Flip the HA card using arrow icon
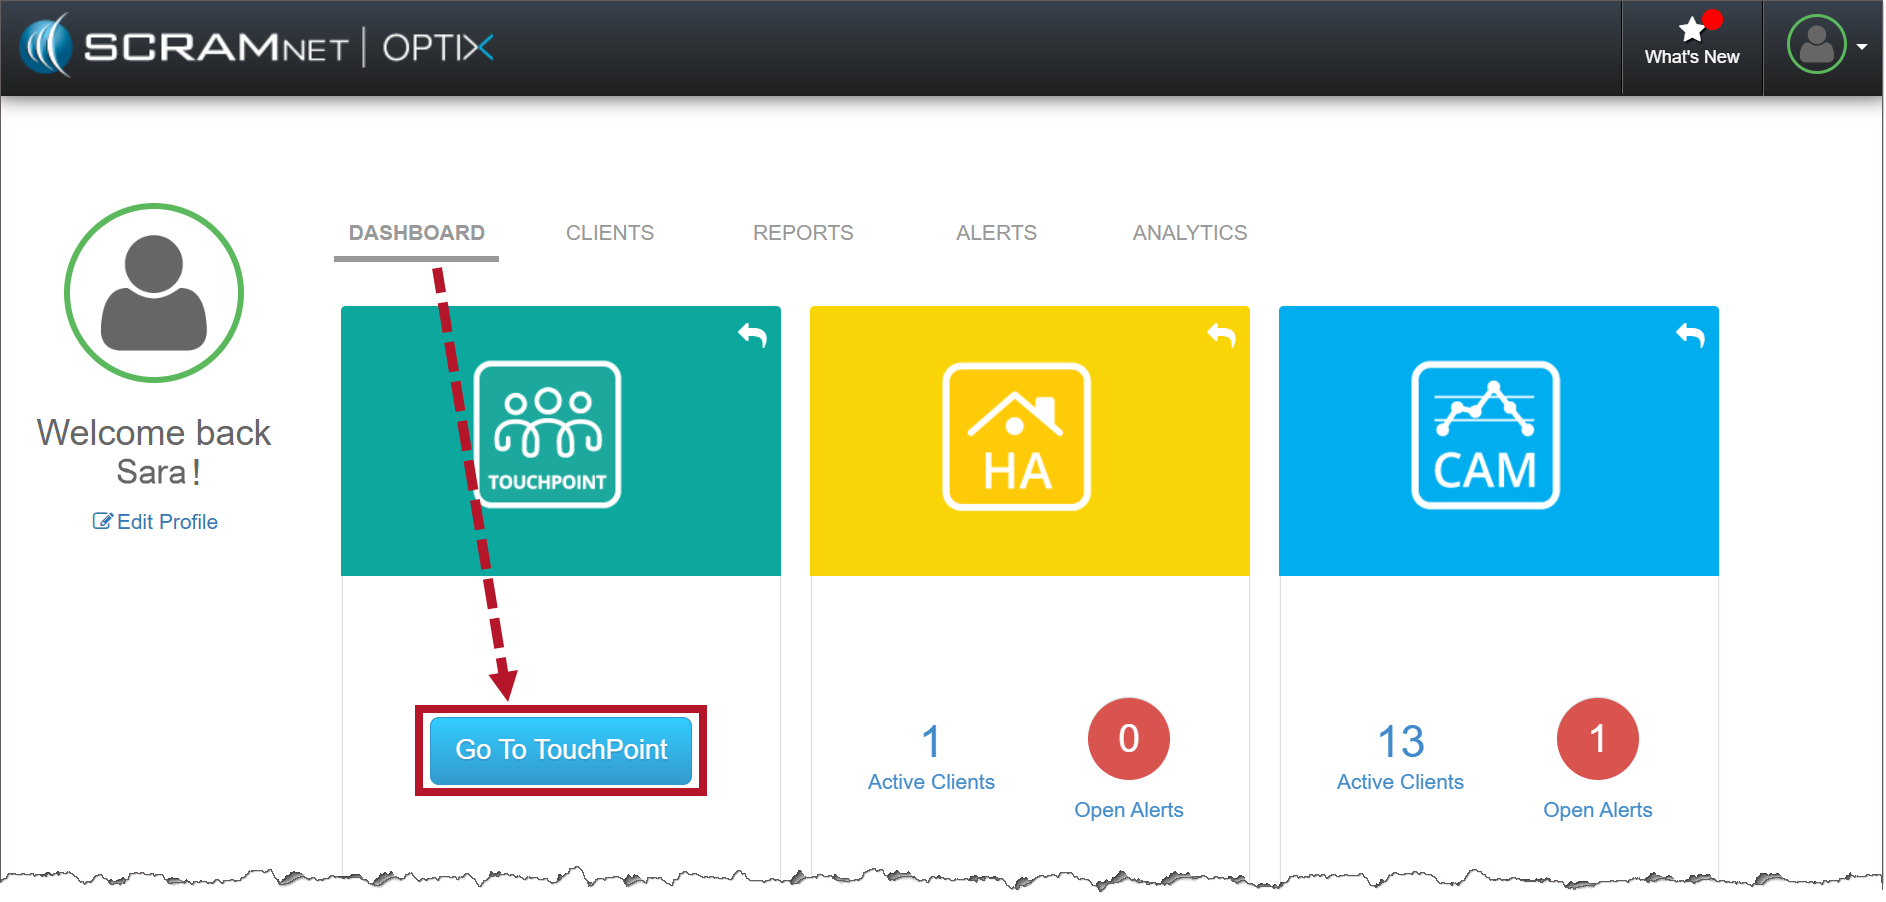Screen dimensions: 1886x902 point(1221,335)
